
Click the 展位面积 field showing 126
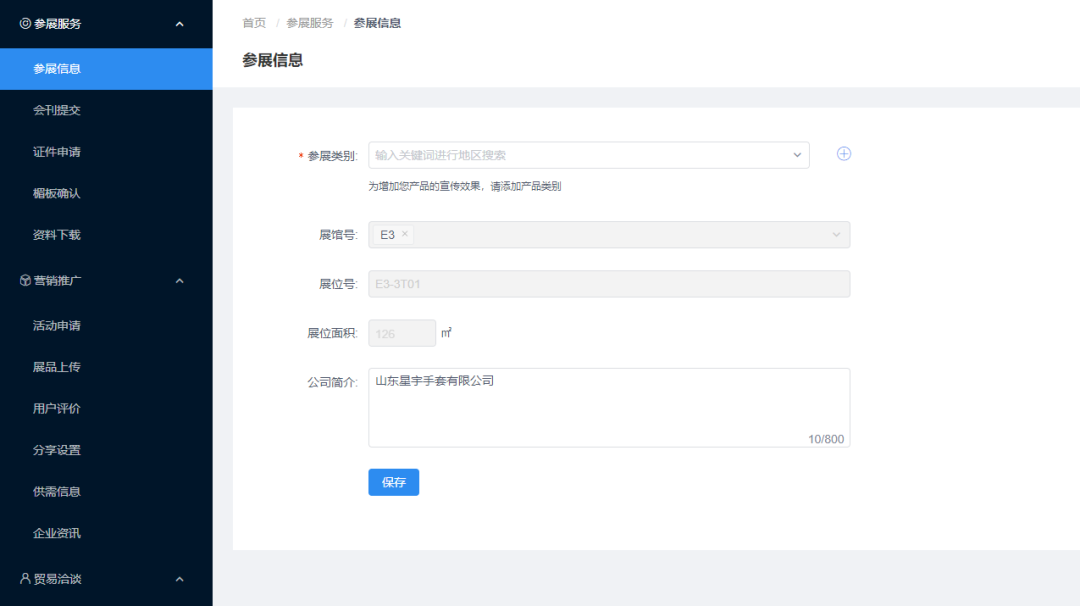click(402, 333)
